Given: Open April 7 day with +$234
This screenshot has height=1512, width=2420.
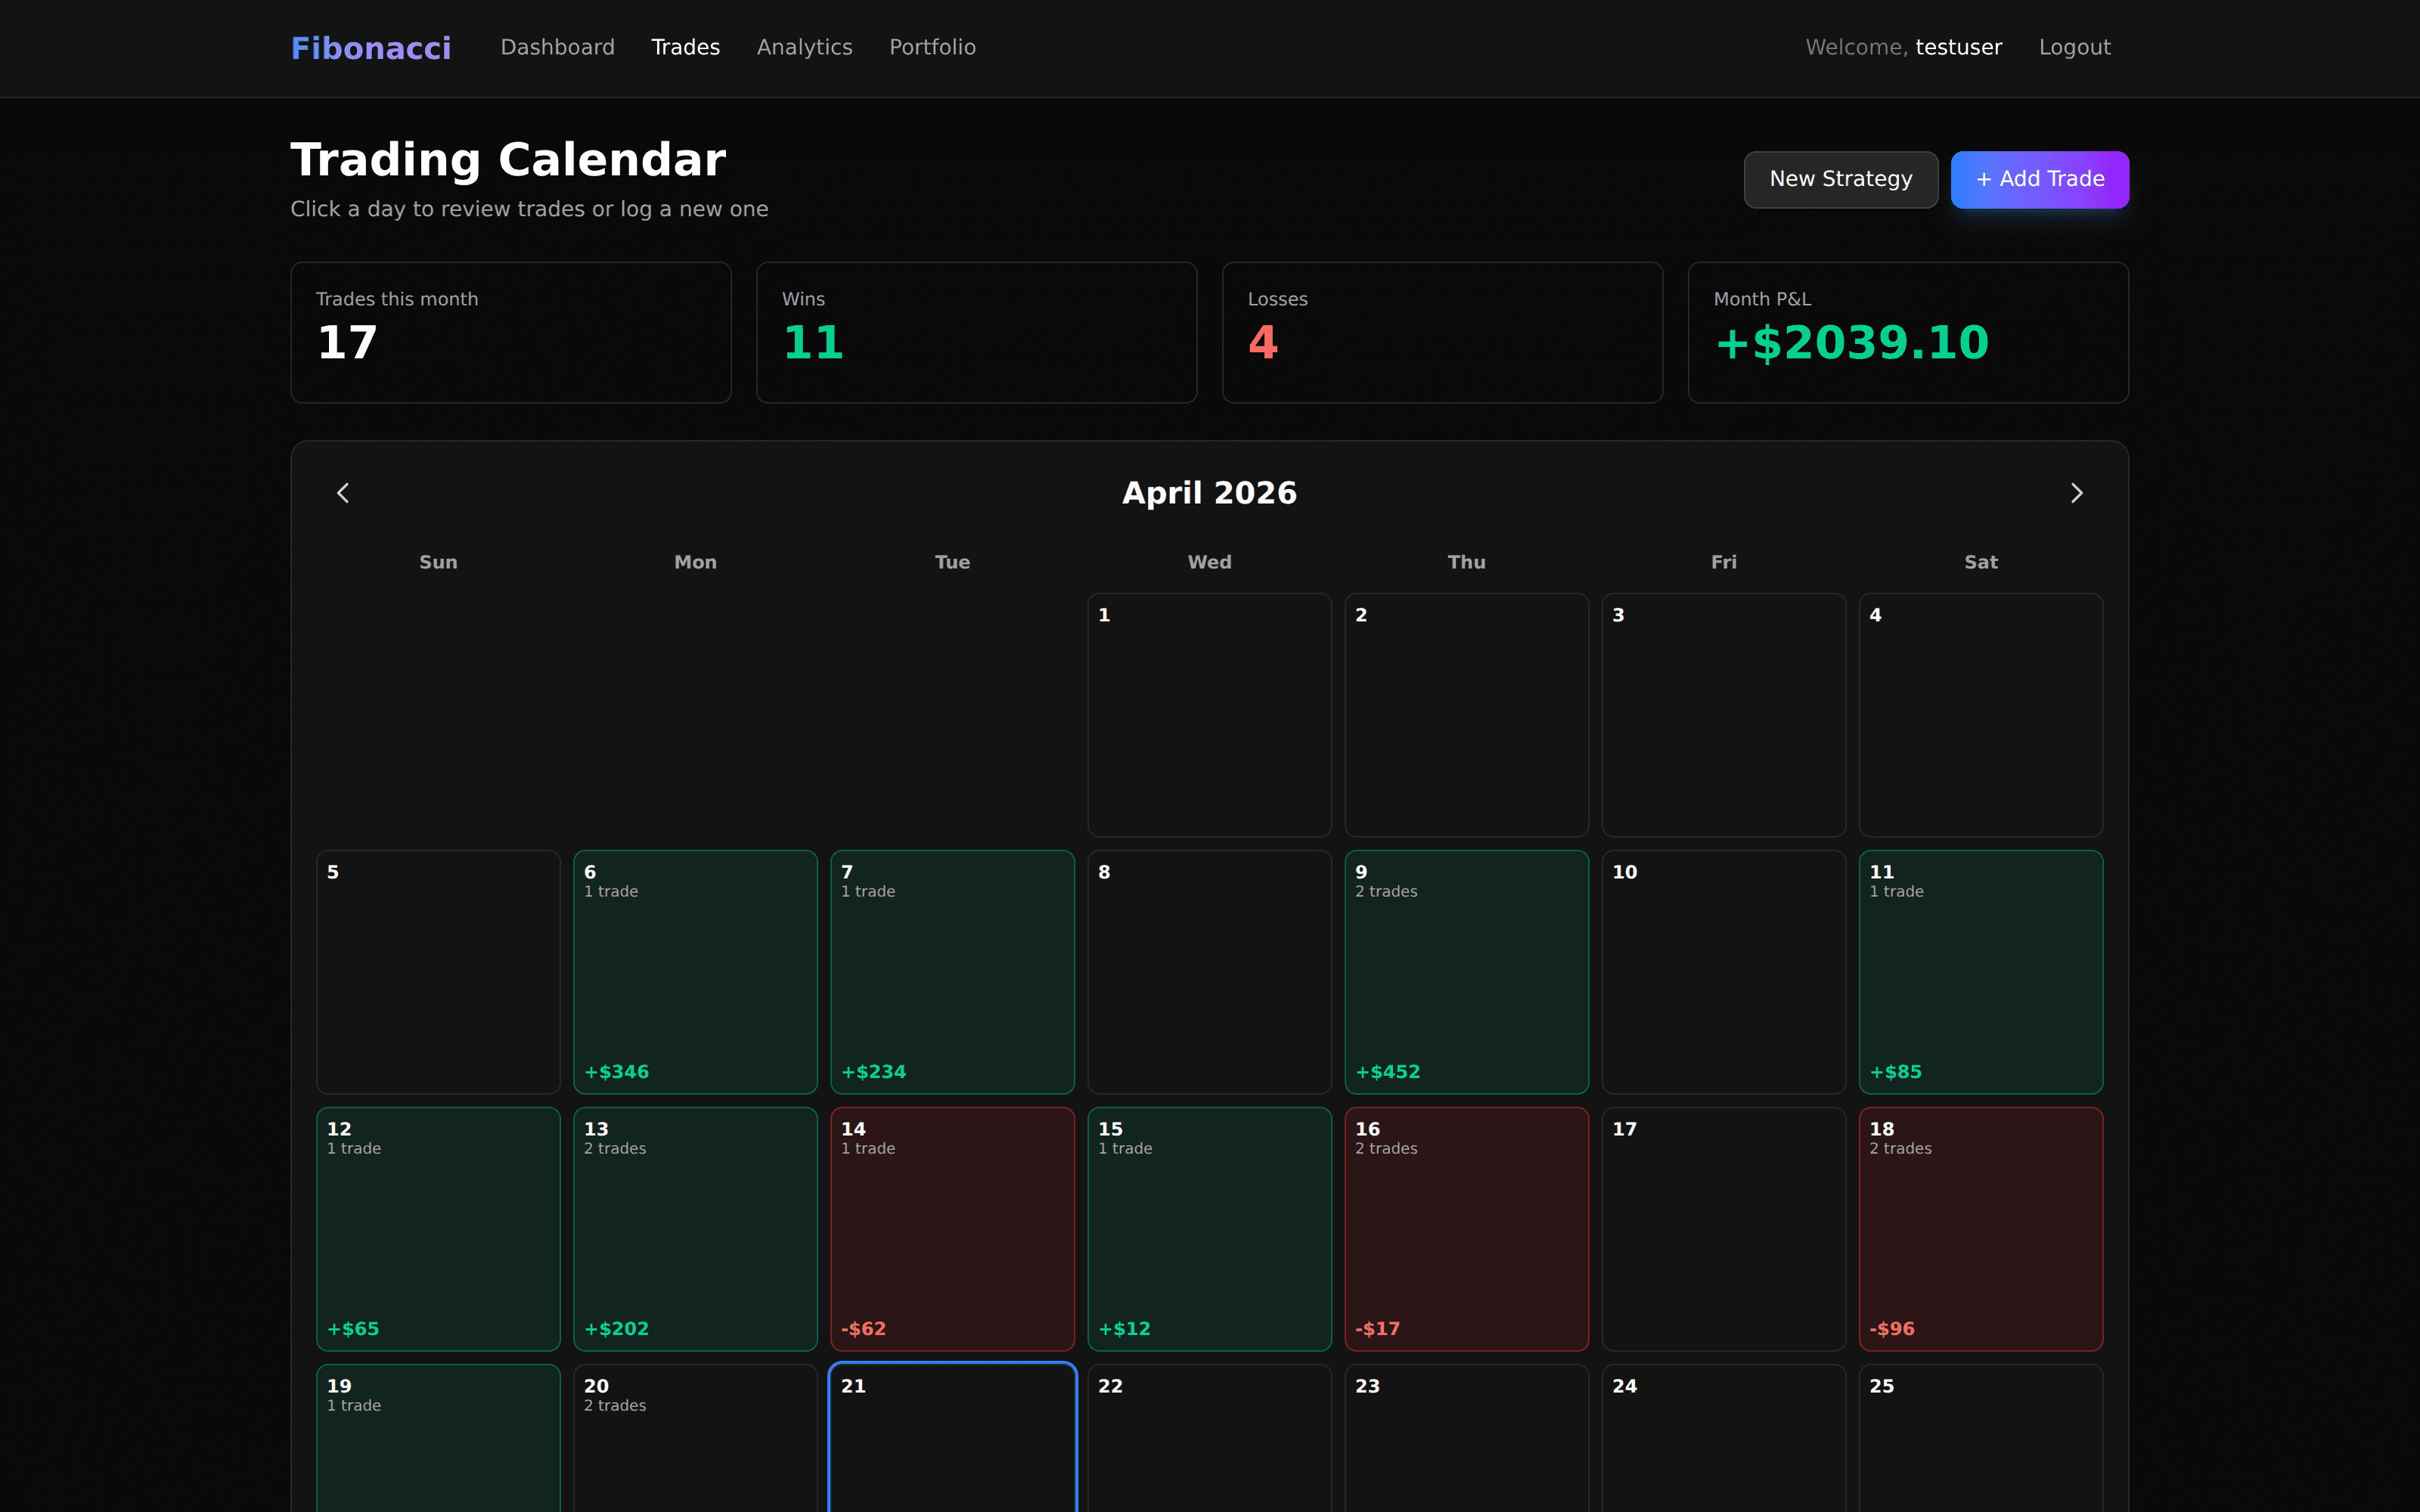Looking at the screenshot, I should (x=952, y=972).
